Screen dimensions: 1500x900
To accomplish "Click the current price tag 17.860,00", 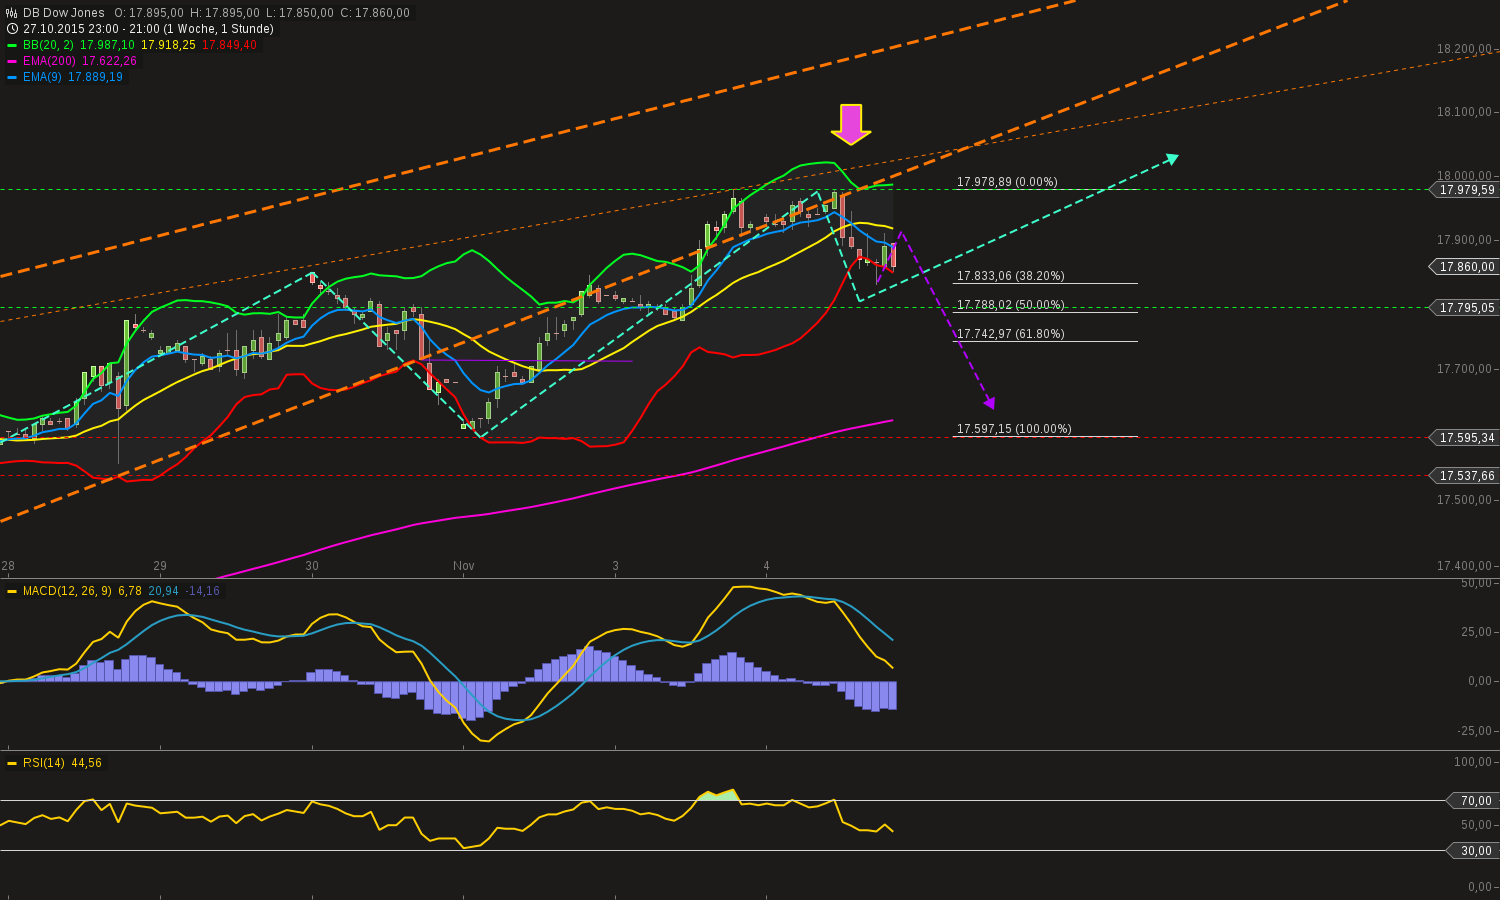I will coord(1466,267).
